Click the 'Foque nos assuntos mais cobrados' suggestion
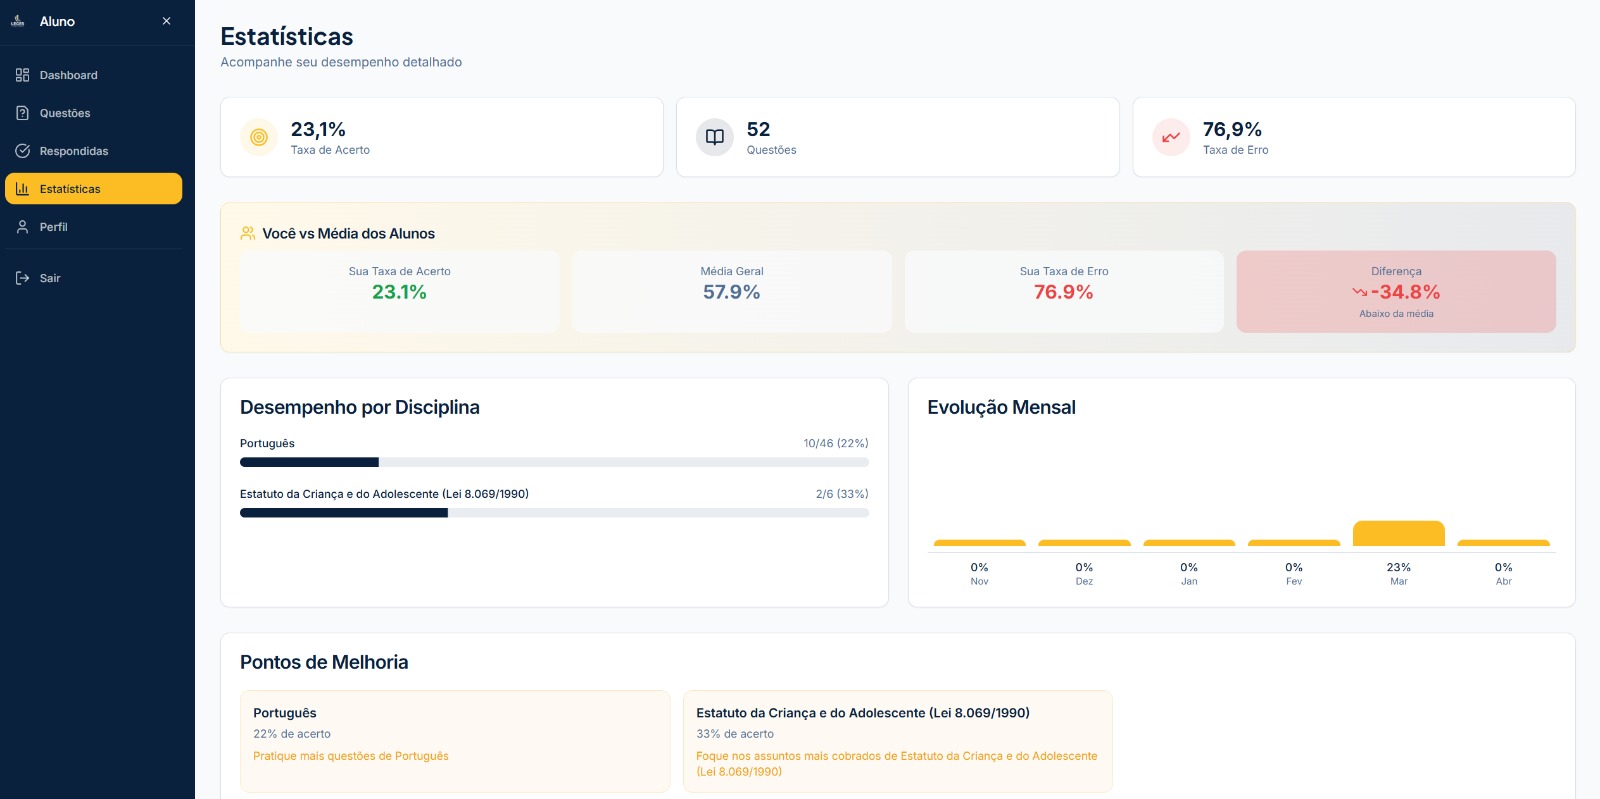This screenshot has height=799, width=1600. [x=896, y=763]
